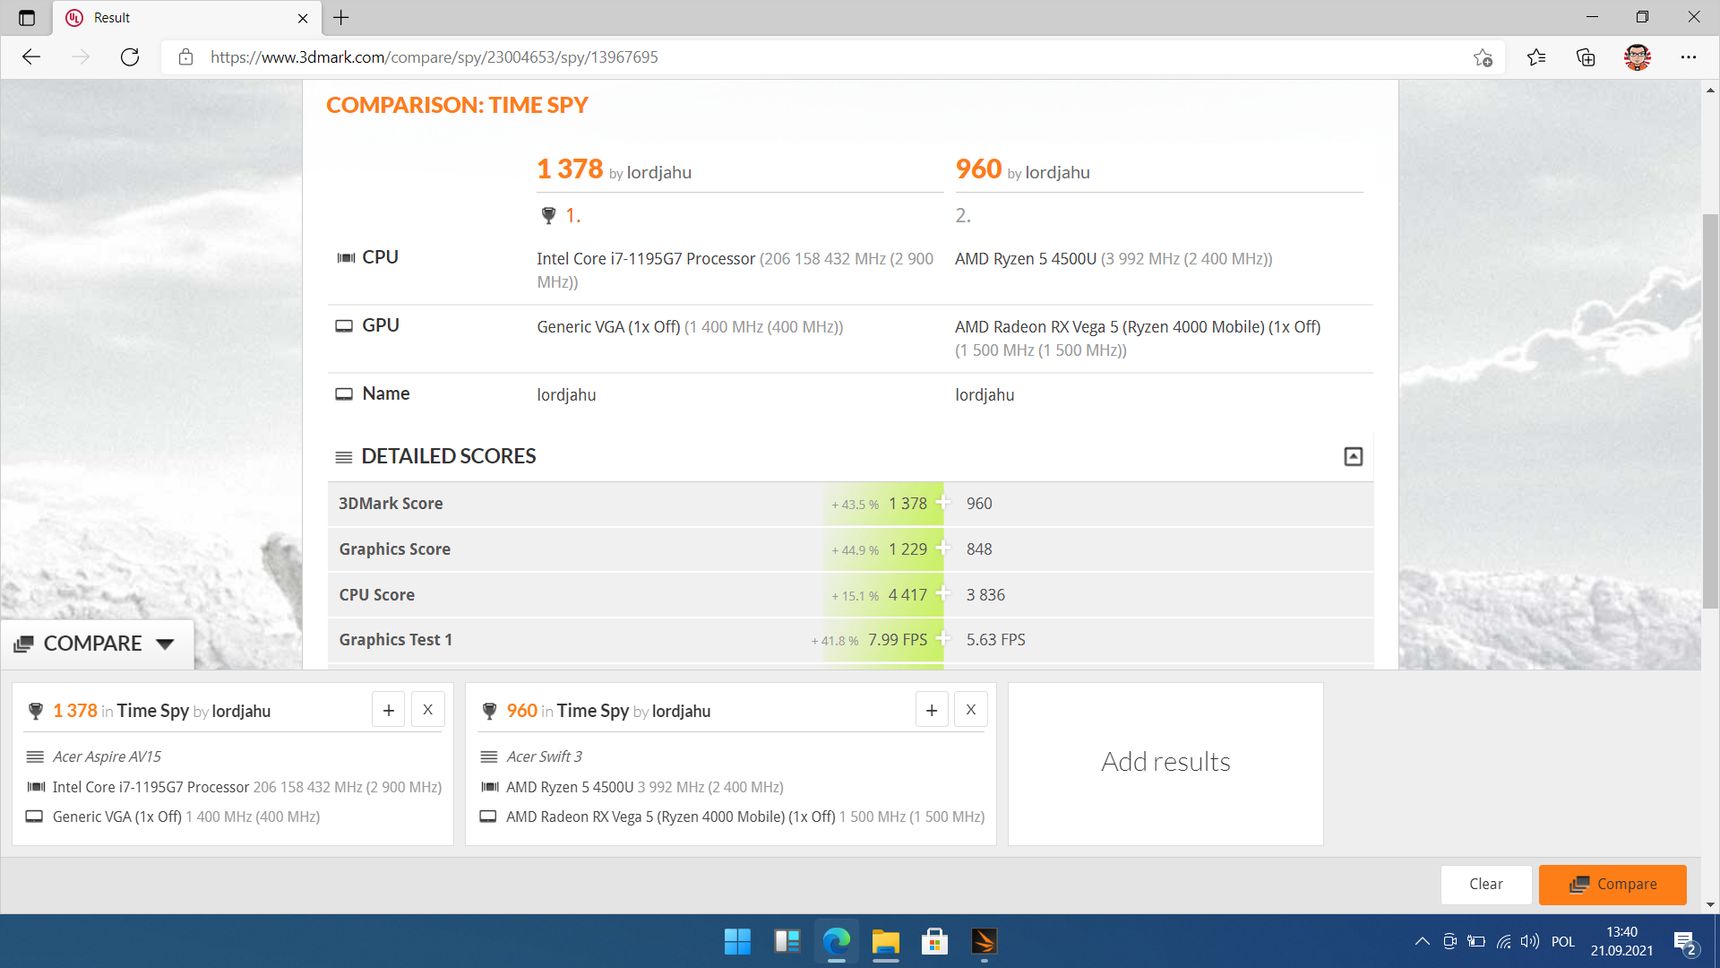
Task: Click the plus marker on CPU Score bar
Action: point(943,592)
